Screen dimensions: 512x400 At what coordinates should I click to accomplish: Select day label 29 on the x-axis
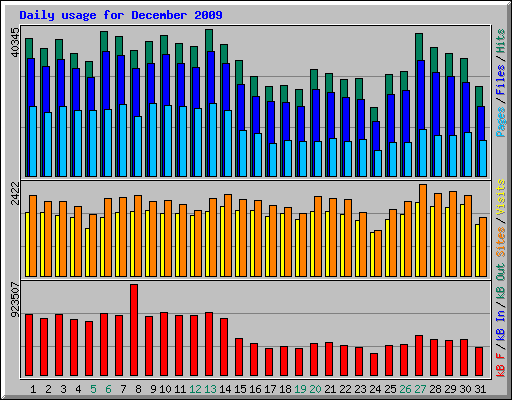(x=450, y=389)
